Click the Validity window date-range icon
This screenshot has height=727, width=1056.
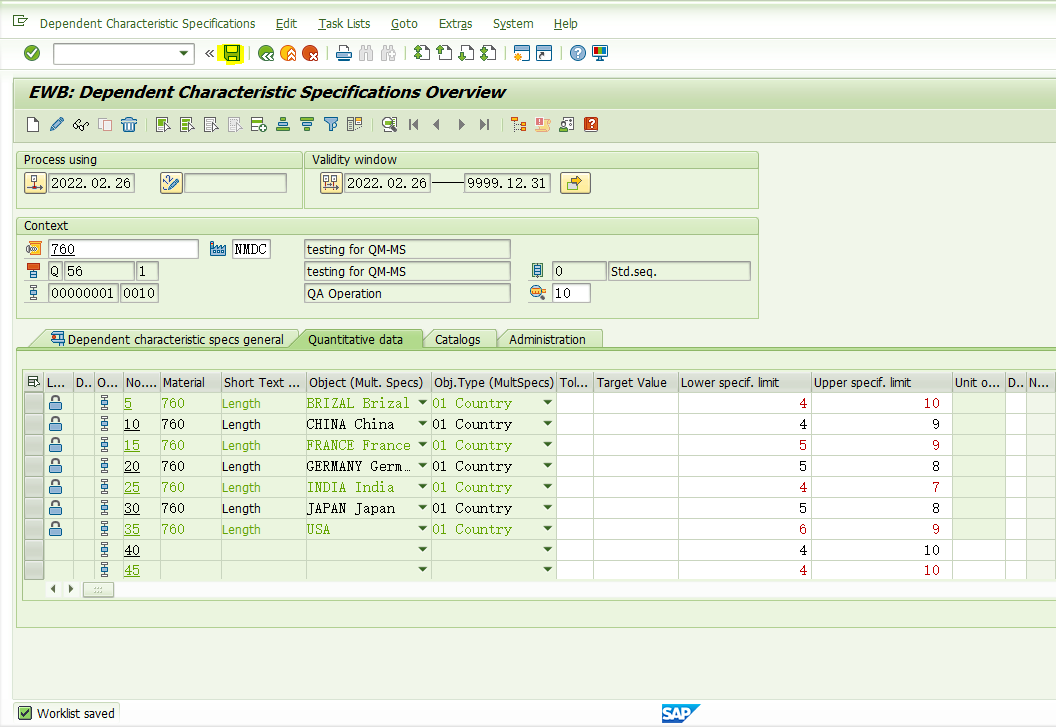click(331, 183)
